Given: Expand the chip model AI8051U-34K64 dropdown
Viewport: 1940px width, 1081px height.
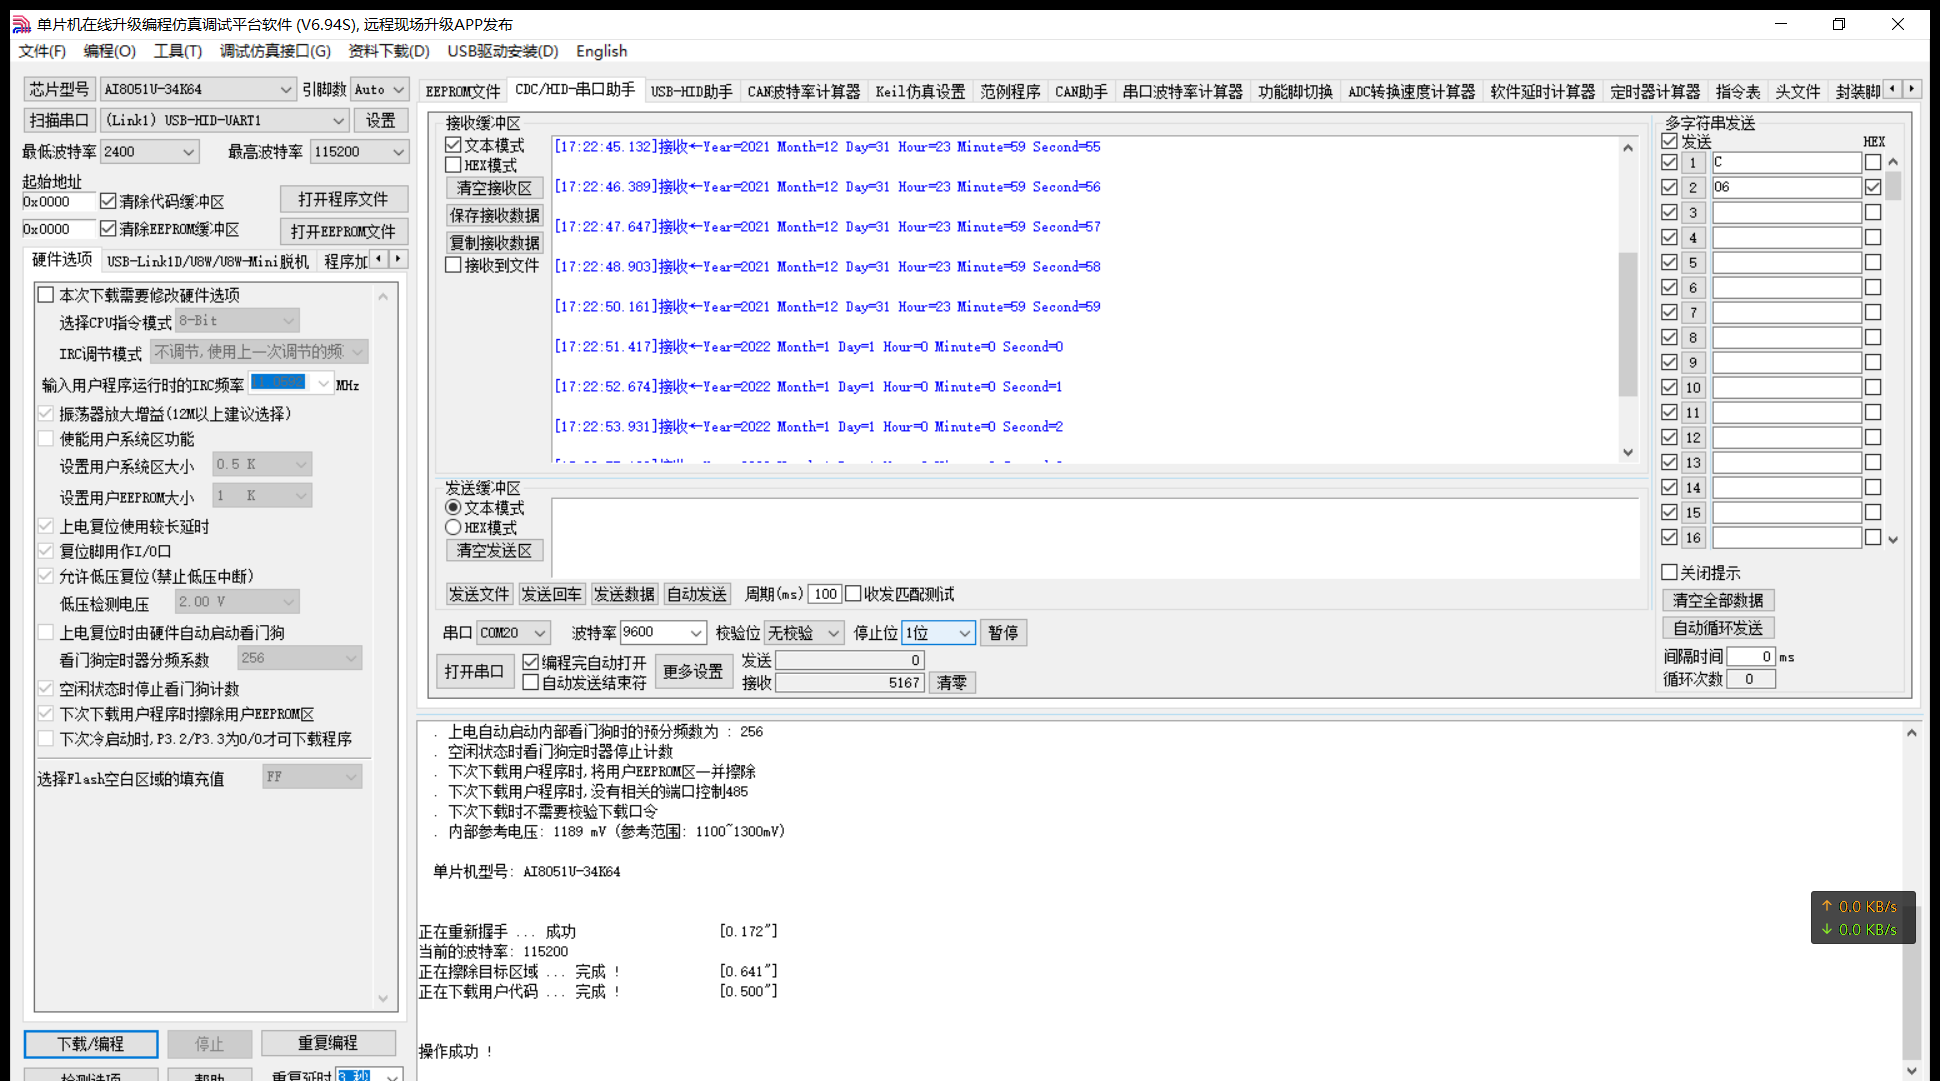Looking at the screenshot, I should coord(284,90).
